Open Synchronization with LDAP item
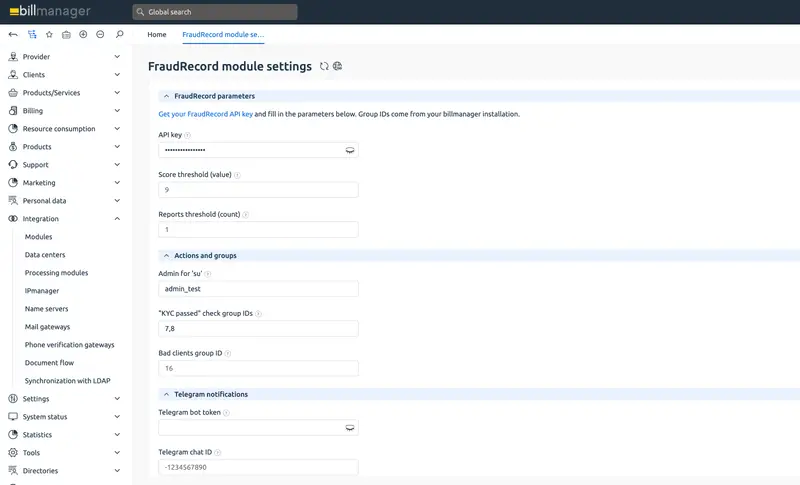The width and height of the screenshot is (800, 485). point(67,380)
